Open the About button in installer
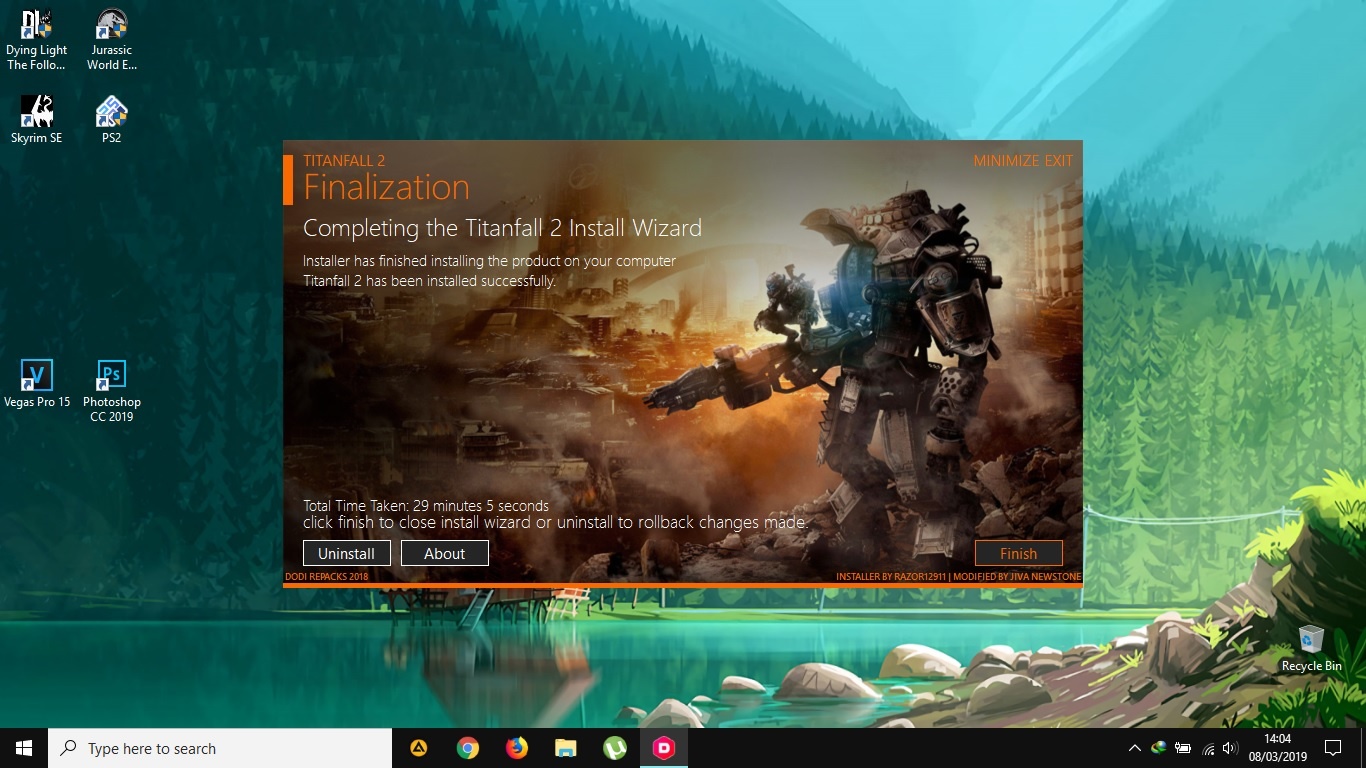 click(444, 553)
